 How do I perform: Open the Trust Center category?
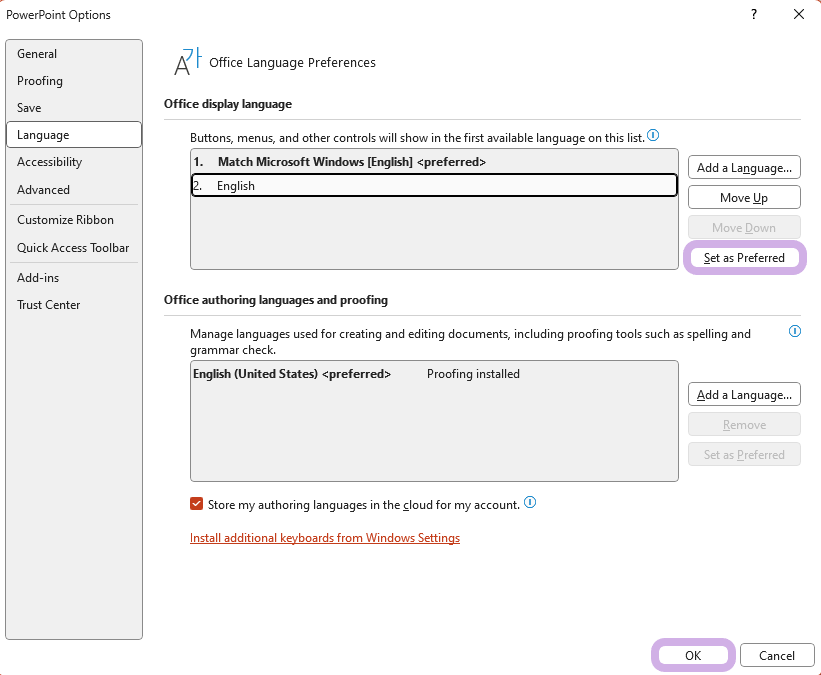[x=48, y=305]
